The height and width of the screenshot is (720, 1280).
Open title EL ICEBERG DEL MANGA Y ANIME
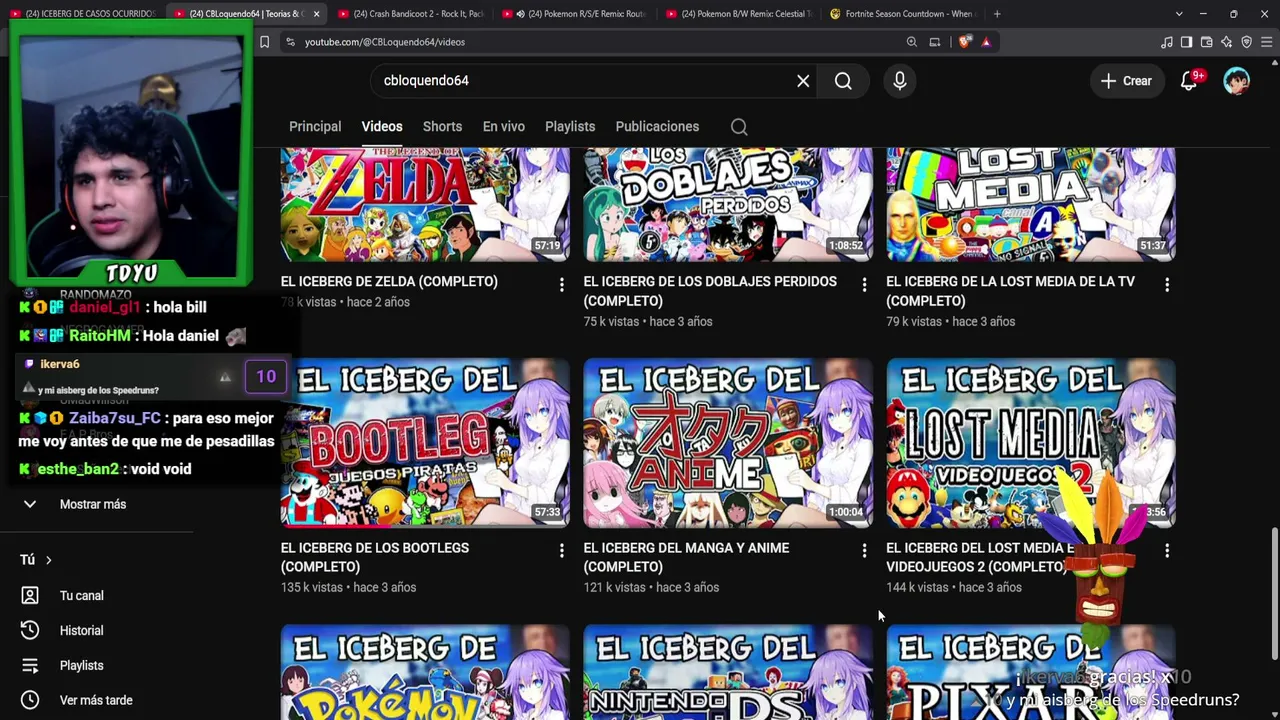[x=686, y=557]
